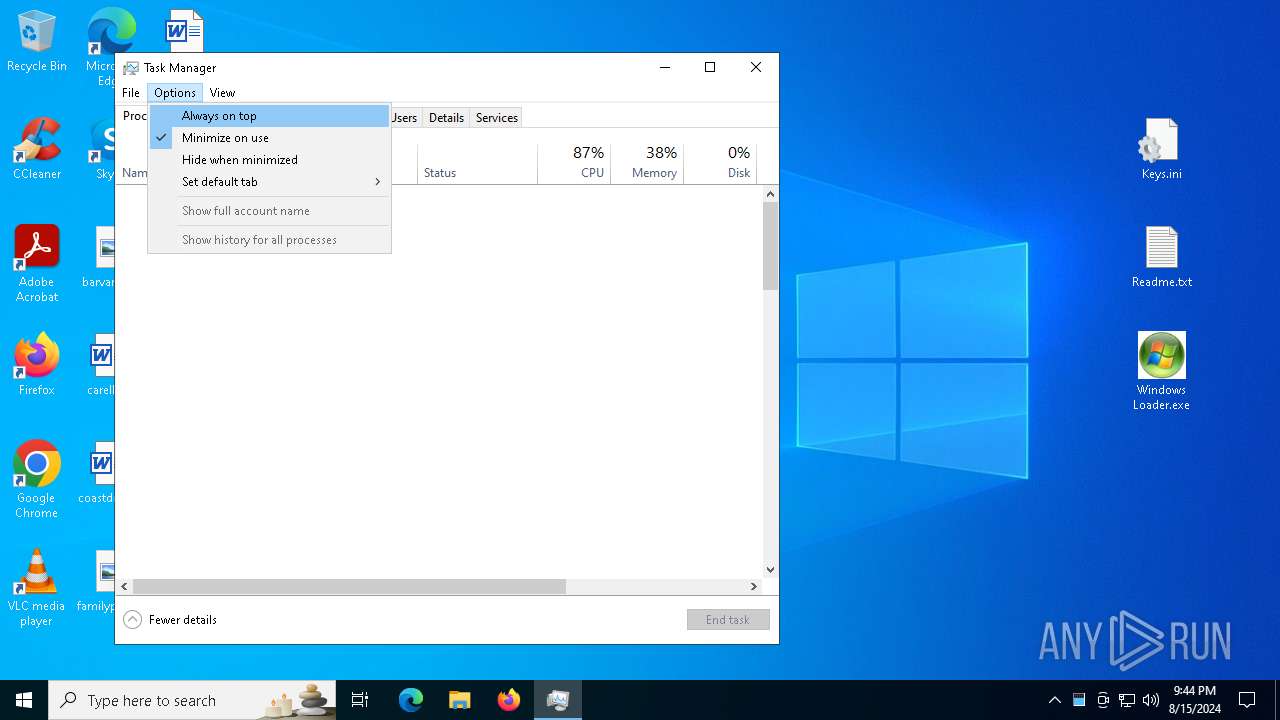Click the horizontal scrollbar left arrow
This screenshot has width=1280, height=720.
125,587
